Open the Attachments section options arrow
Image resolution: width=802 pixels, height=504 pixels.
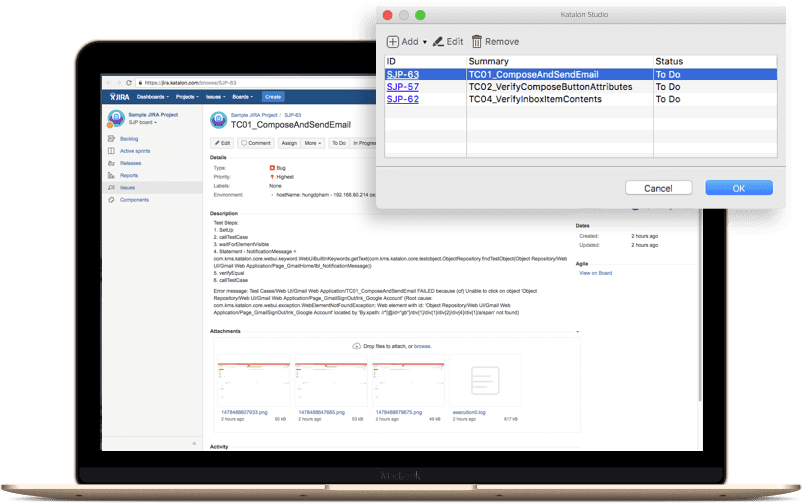577,332
